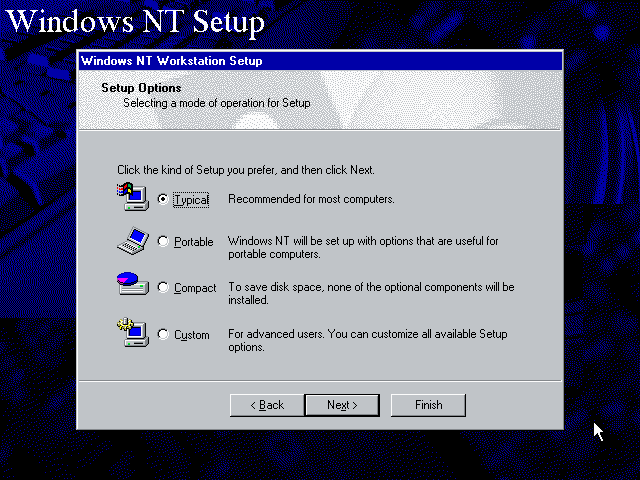Pick the Custom radio button
This screenshot has height=480, width=640.
pyautogui.click(x=163, y=335)
